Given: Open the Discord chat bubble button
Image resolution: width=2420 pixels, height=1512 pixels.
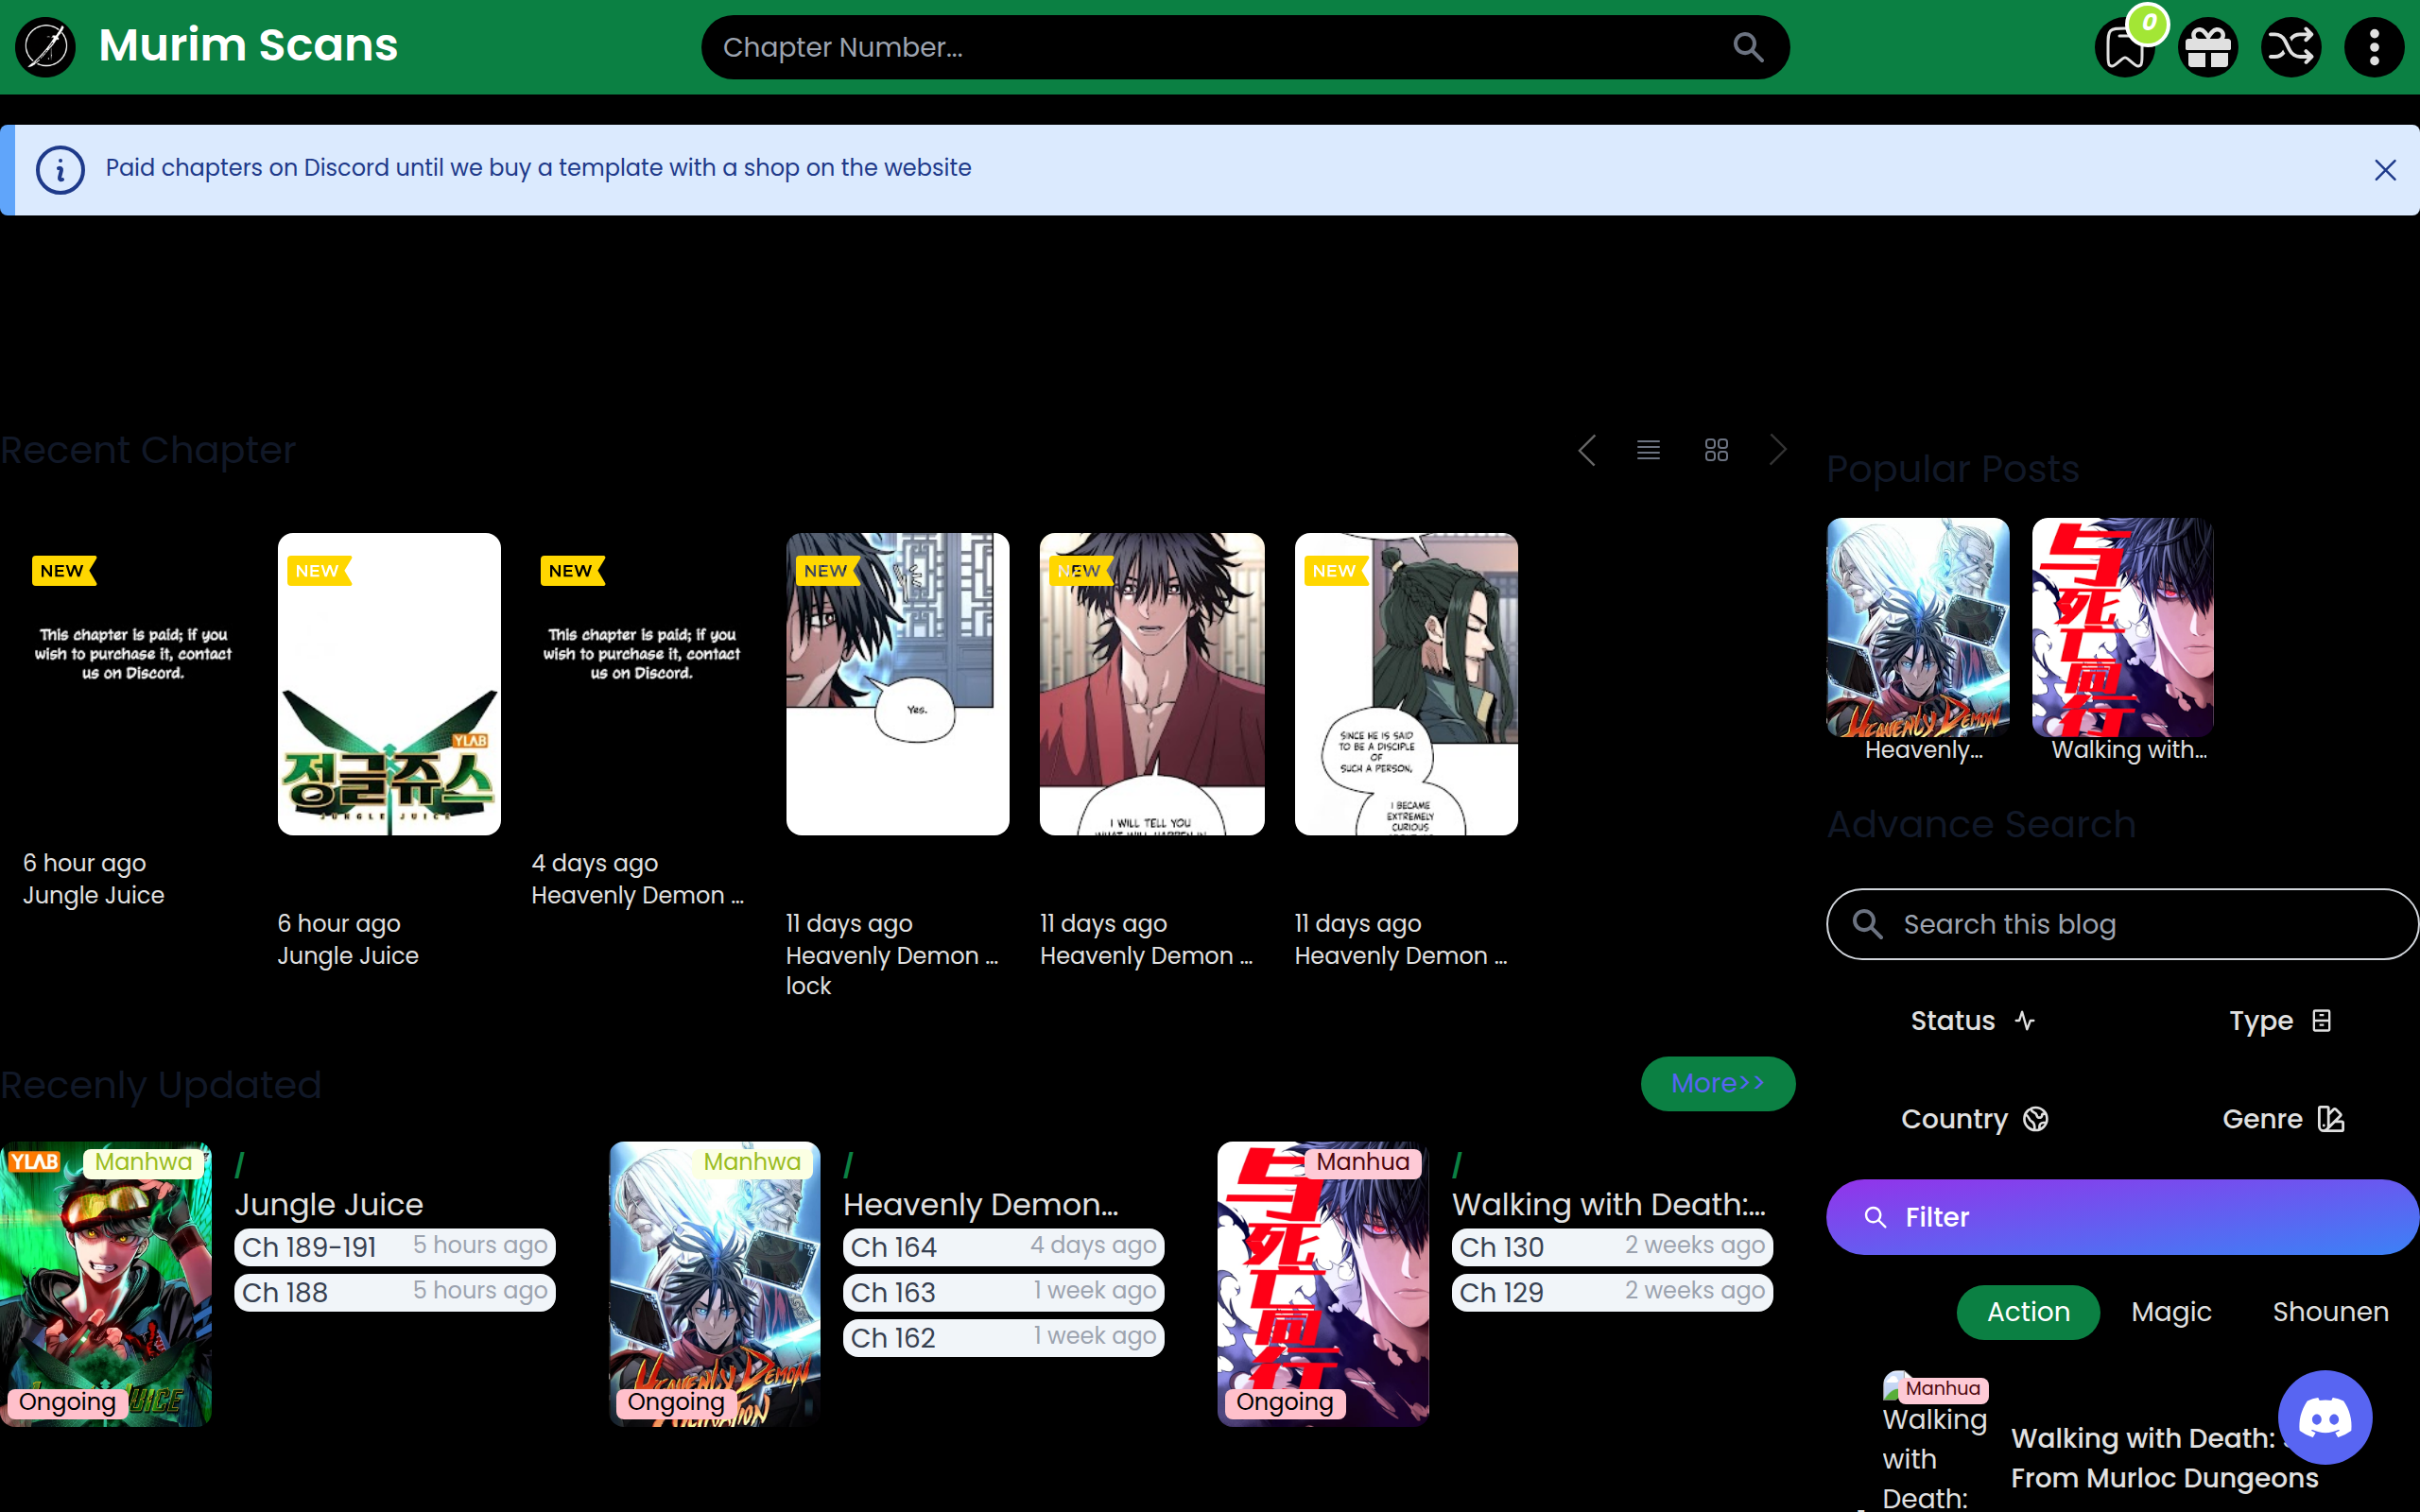Looking at the screenshot, I should [2325, 1417].
